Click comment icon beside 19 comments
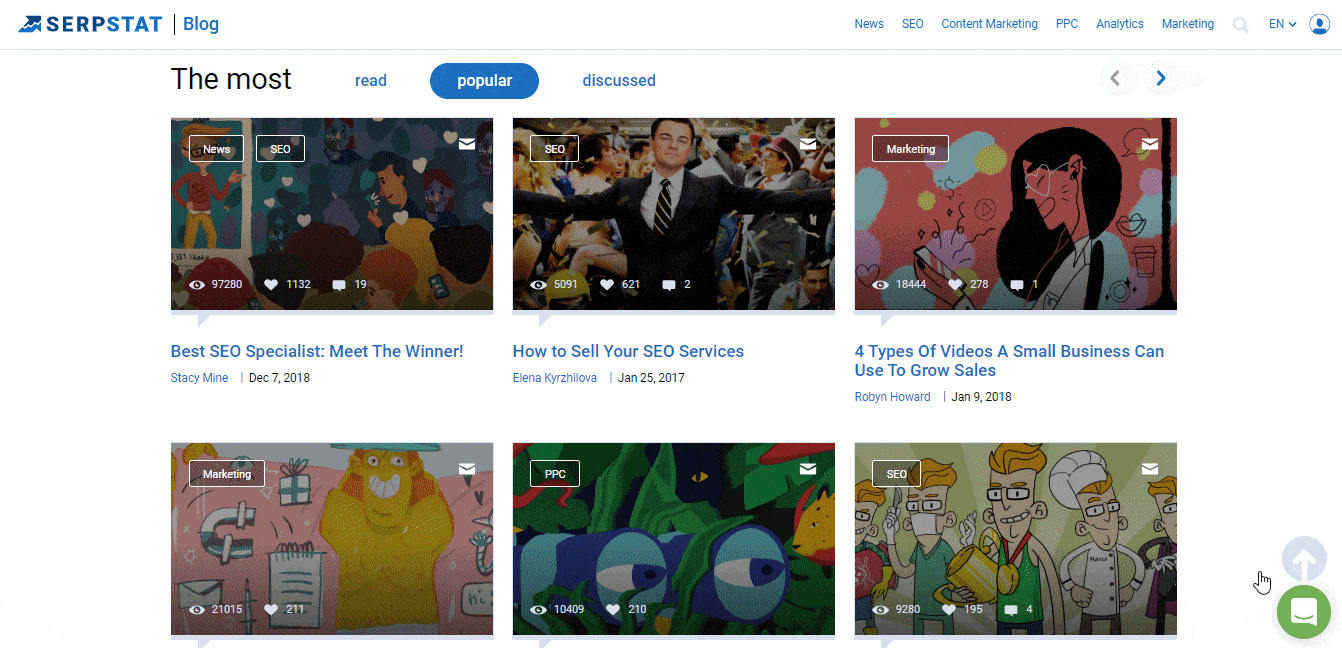Viewport: 1342px width, 648px height. pos(339,285)
